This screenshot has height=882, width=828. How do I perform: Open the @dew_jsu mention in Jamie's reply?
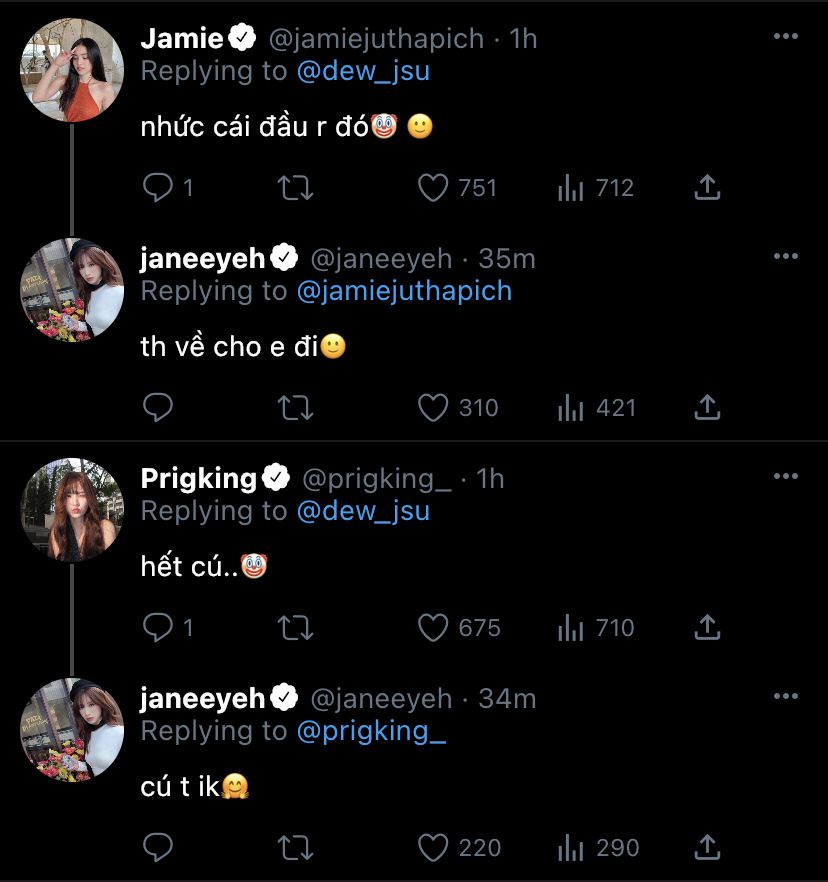coord(363,71)
